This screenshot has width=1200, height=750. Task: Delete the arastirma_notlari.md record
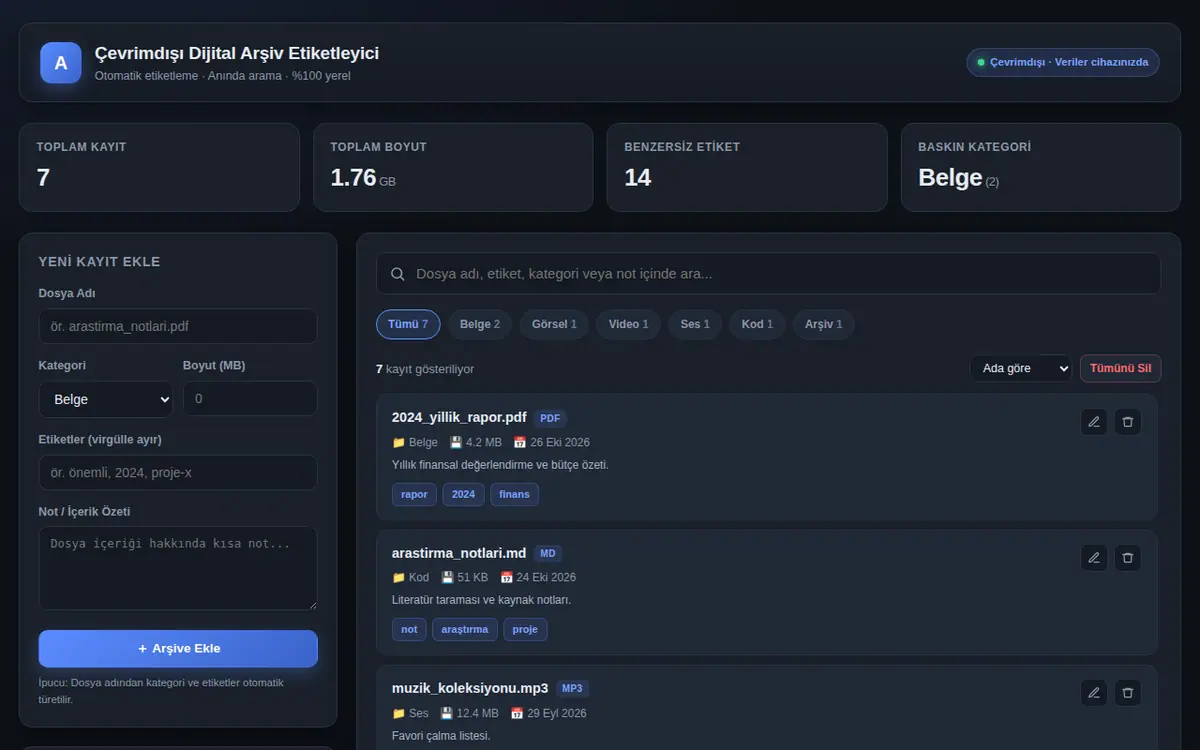[x=1128, y=558]
